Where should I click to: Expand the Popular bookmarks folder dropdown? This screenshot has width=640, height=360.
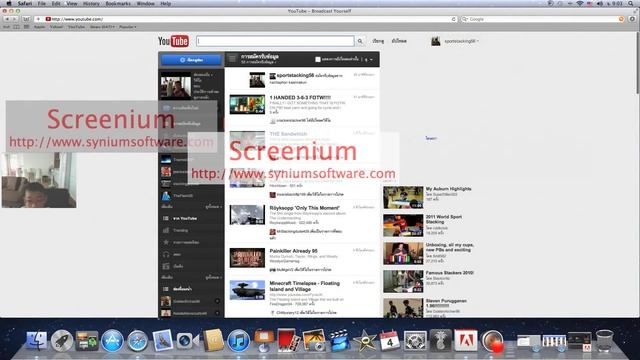pyautogui.click(x=127, y=27)
